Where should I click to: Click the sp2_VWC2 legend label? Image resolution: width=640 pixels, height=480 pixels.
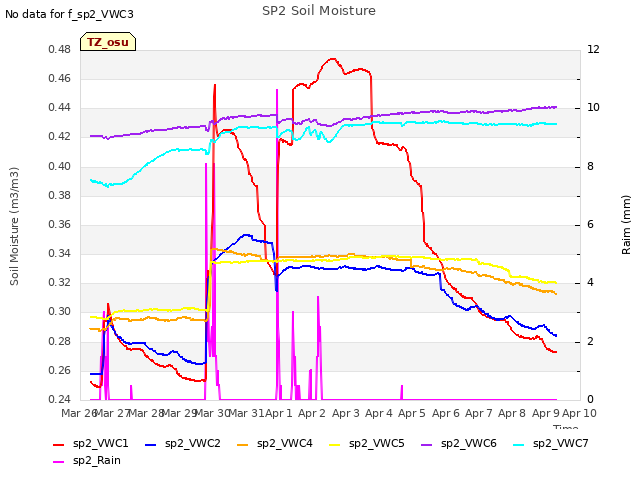pyautogui.click(x=193, y=443)
